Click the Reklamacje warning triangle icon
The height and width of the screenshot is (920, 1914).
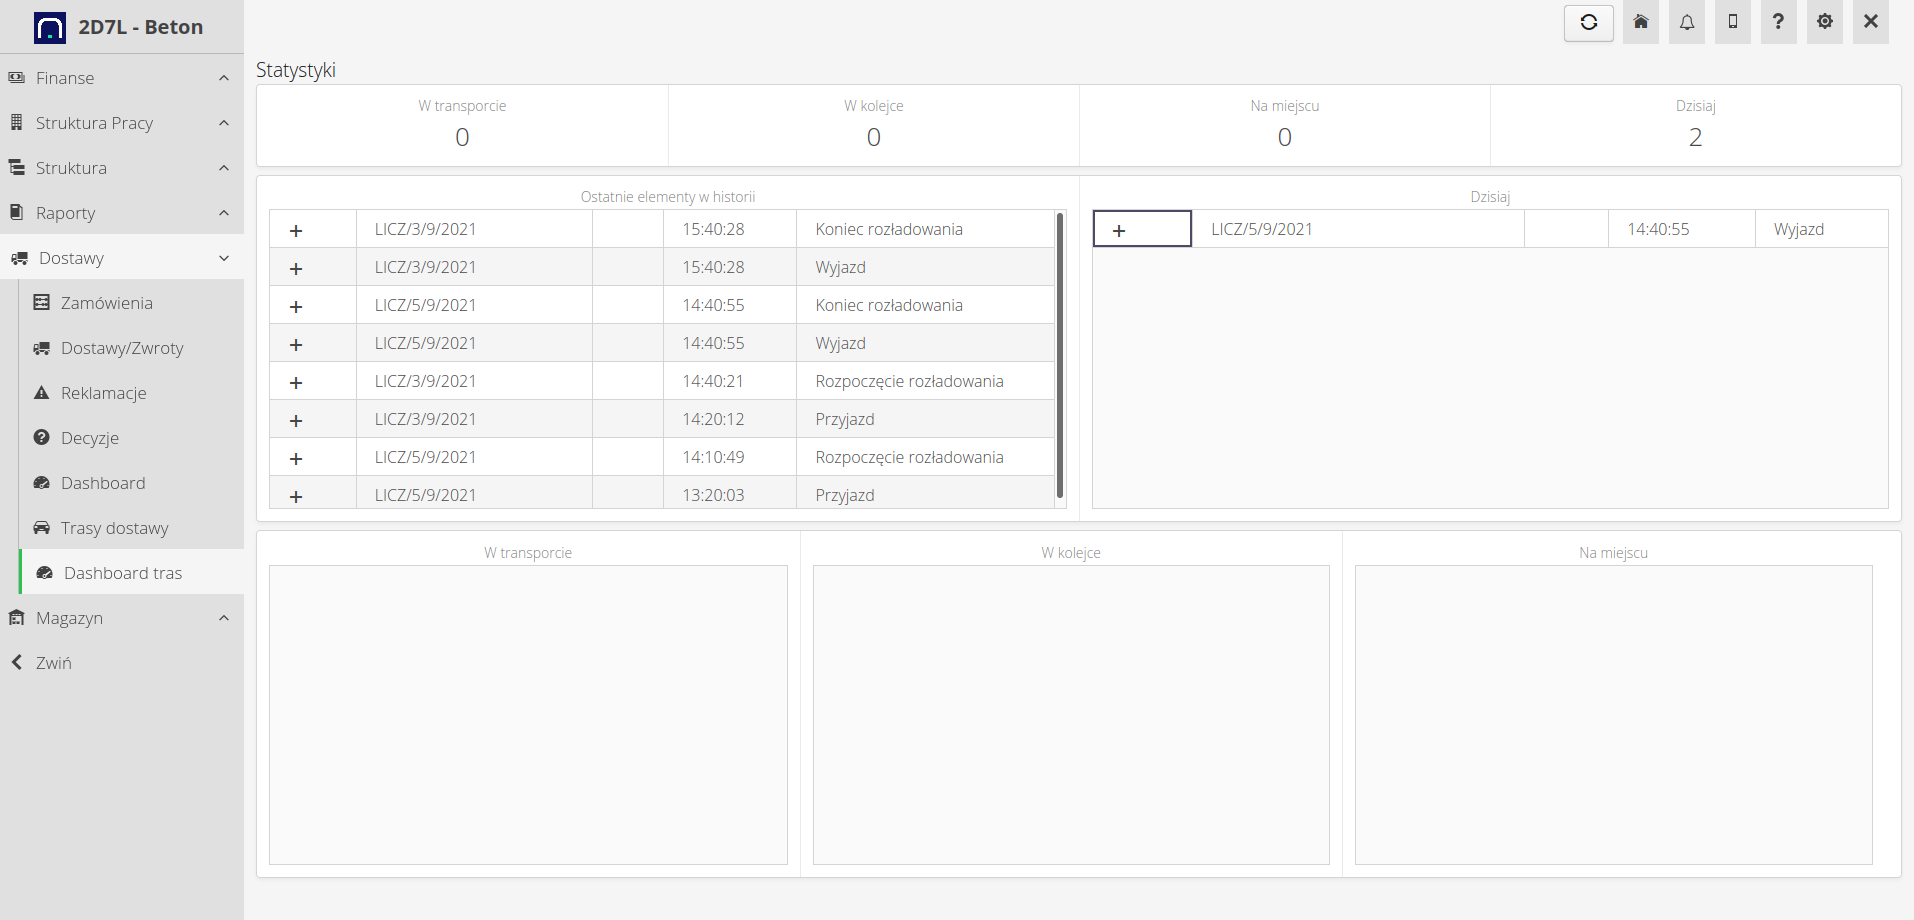pos(42,393)
